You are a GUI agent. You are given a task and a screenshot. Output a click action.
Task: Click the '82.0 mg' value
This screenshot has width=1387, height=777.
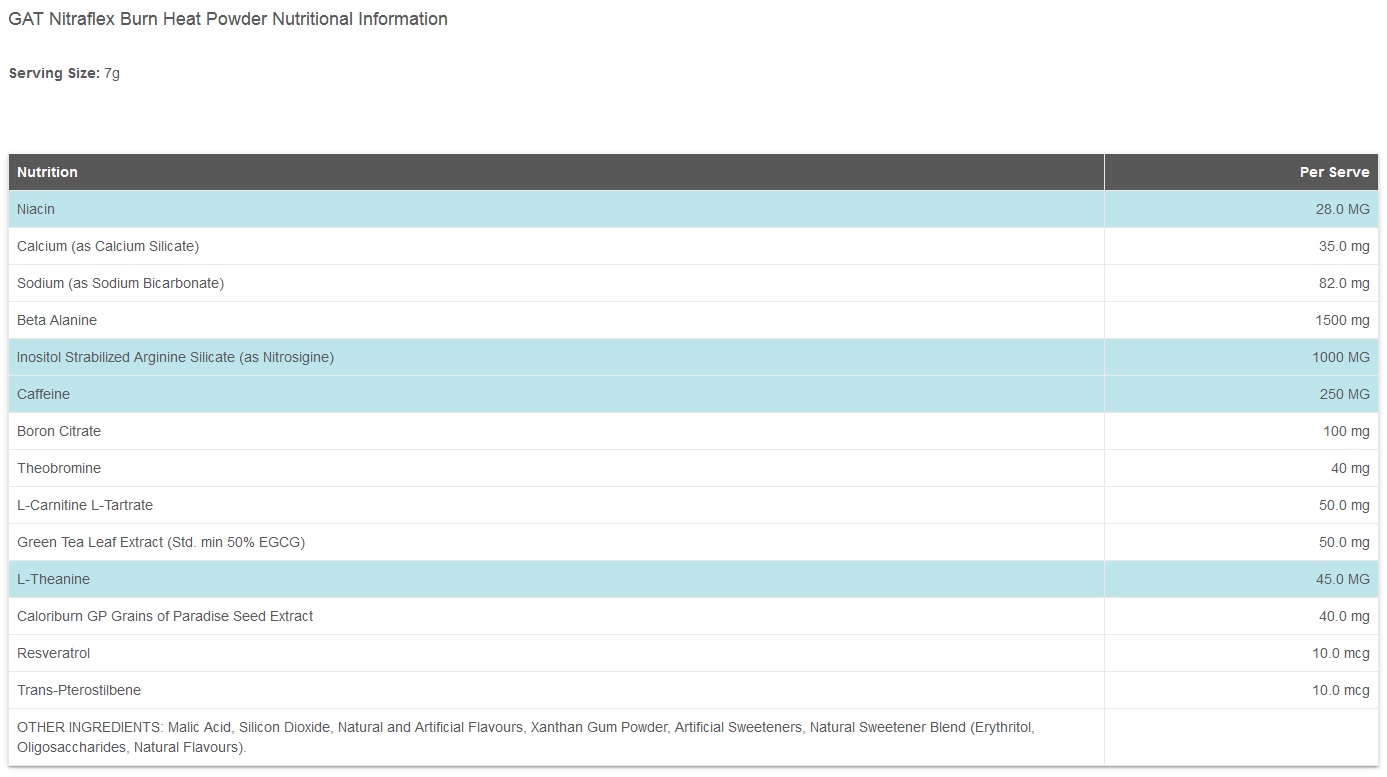point(1344,283)
